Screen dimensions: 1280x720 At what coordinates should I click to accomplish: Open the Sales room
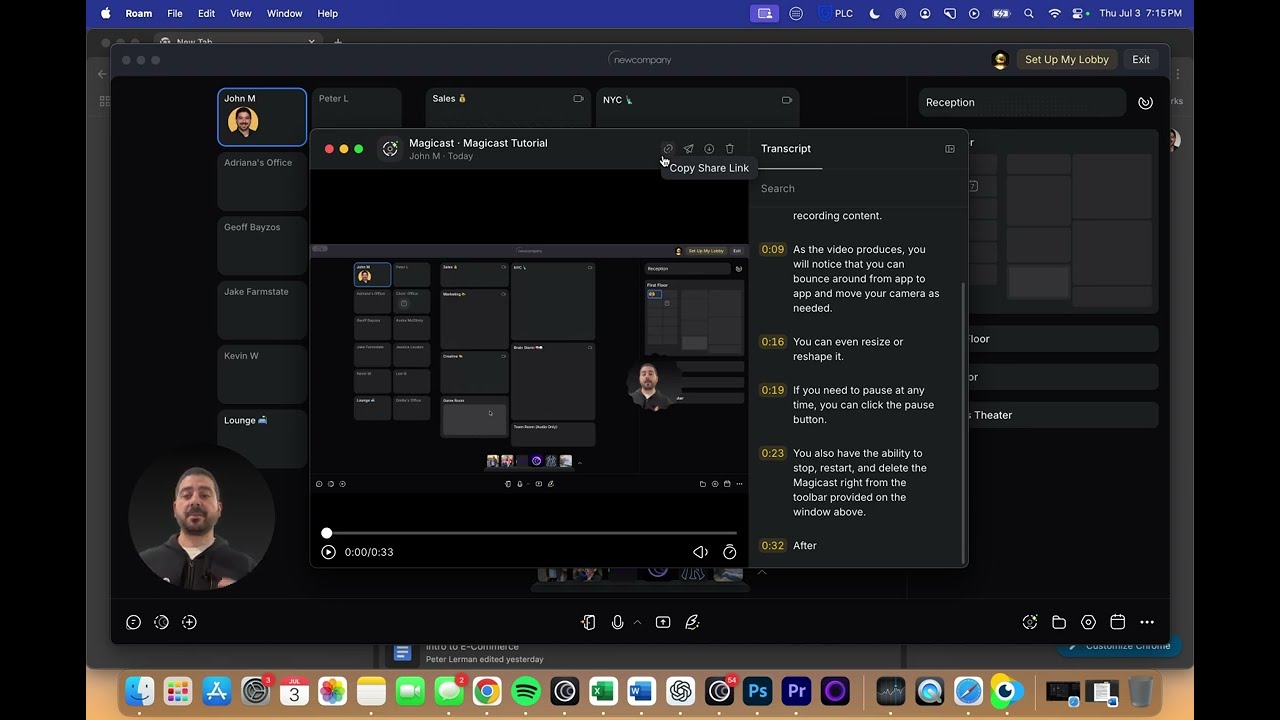point(508,108)
